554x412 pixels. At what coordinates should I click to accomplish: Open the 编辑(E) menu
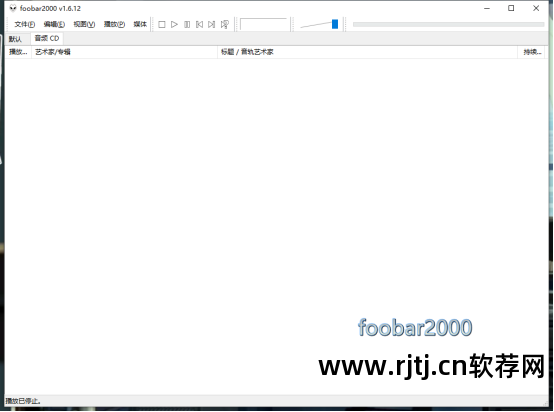tap(54, 24)
